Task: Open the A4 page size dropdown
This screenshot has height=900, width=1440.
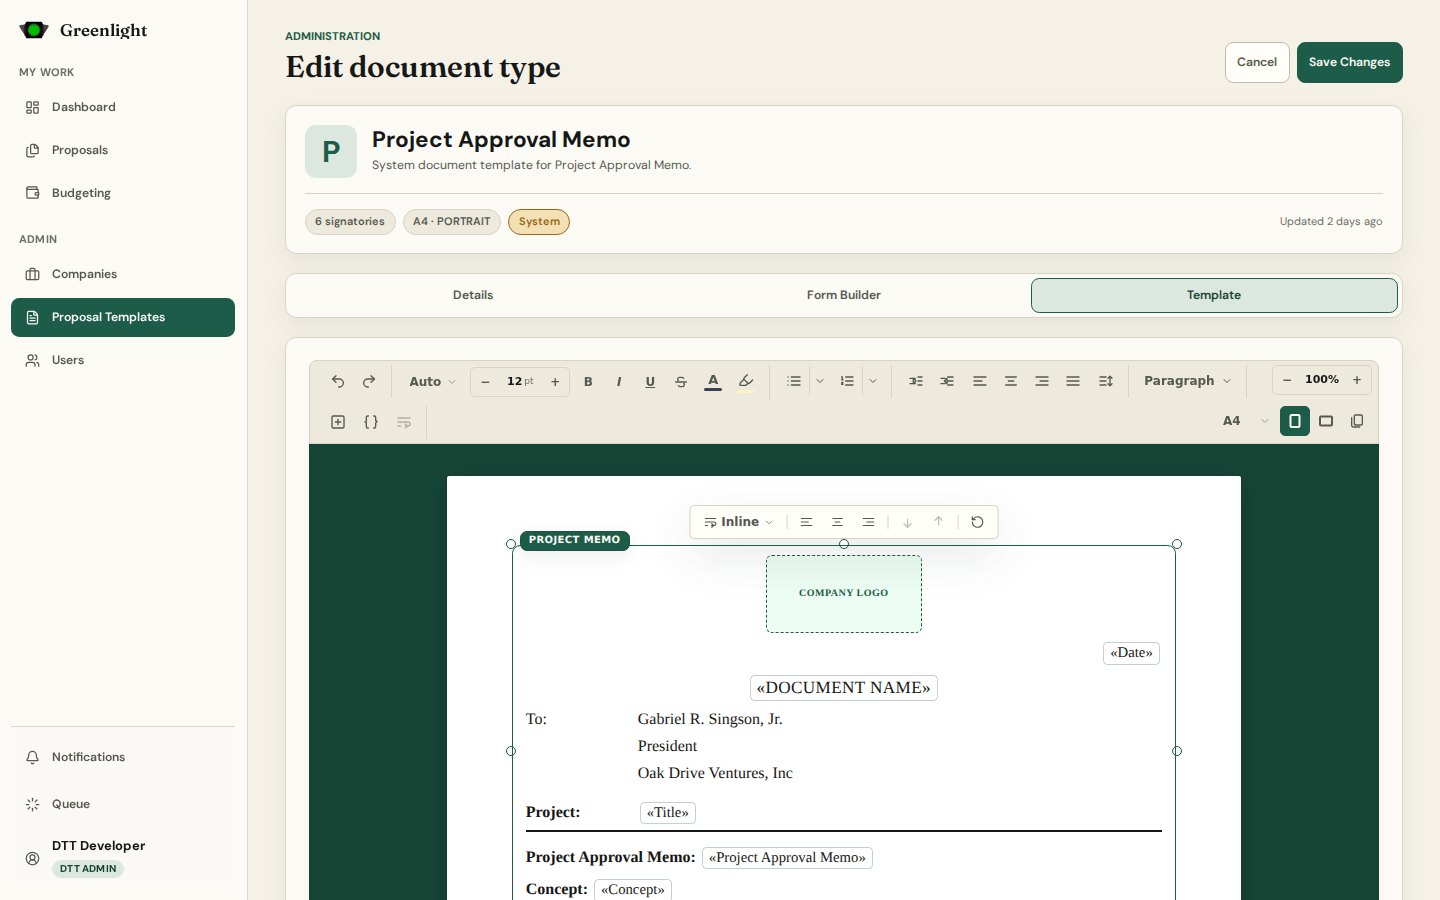Action: point(1245,421)
